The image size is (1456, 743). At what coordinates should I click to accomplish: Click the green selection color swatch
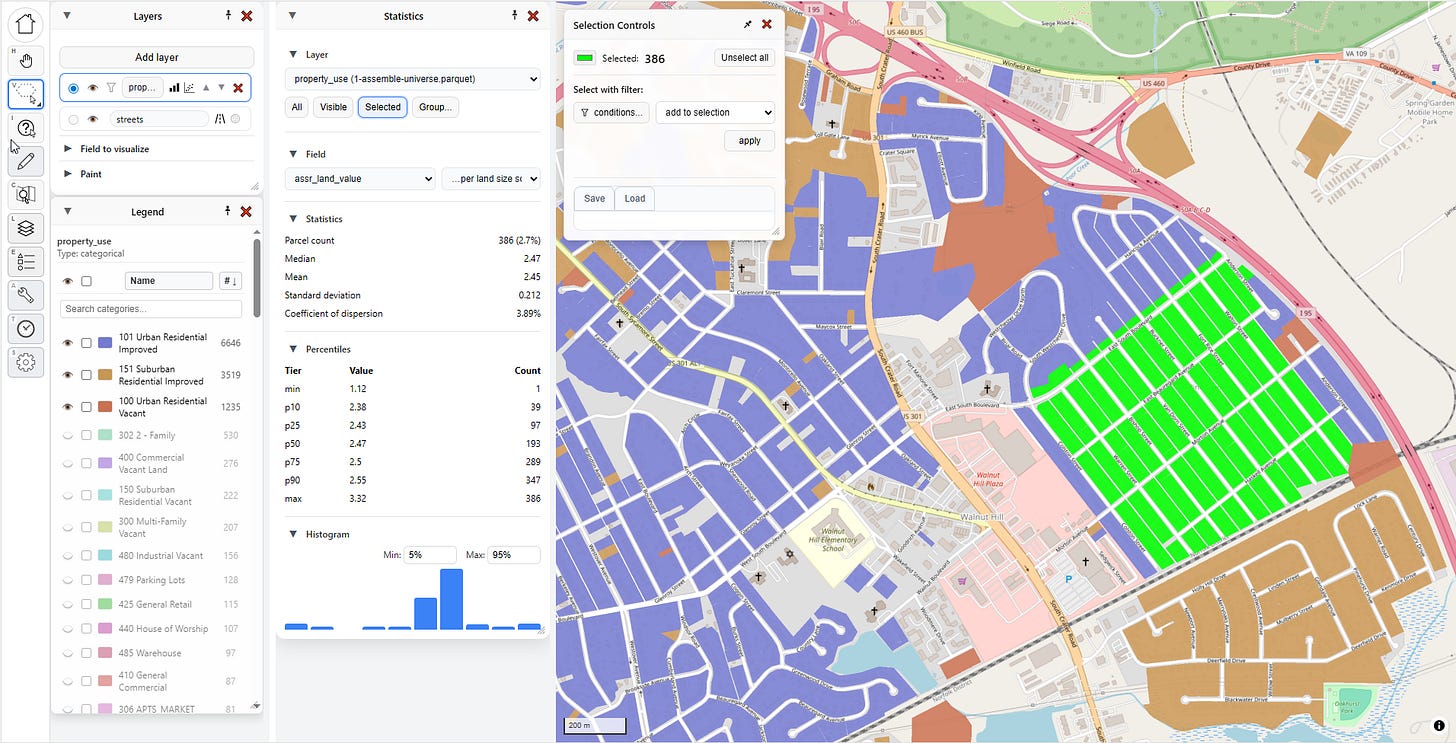[585, 58]
